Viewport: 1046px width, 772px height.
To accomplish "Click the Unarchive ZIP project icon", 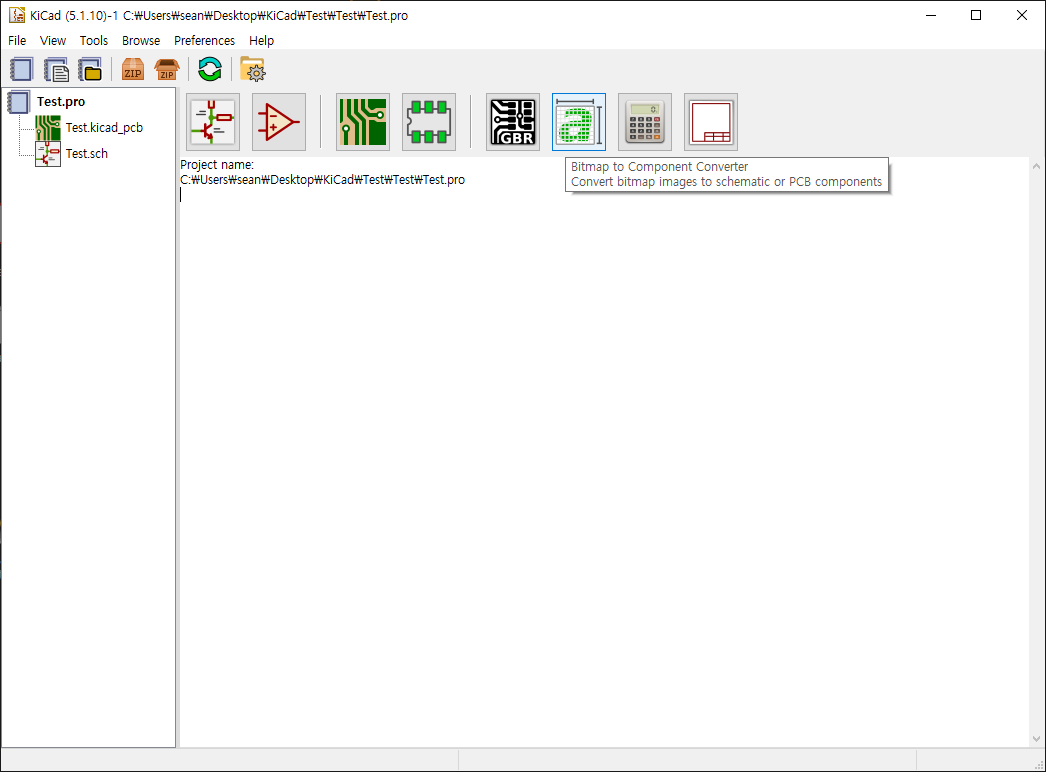I will click(x=166, y=69).
